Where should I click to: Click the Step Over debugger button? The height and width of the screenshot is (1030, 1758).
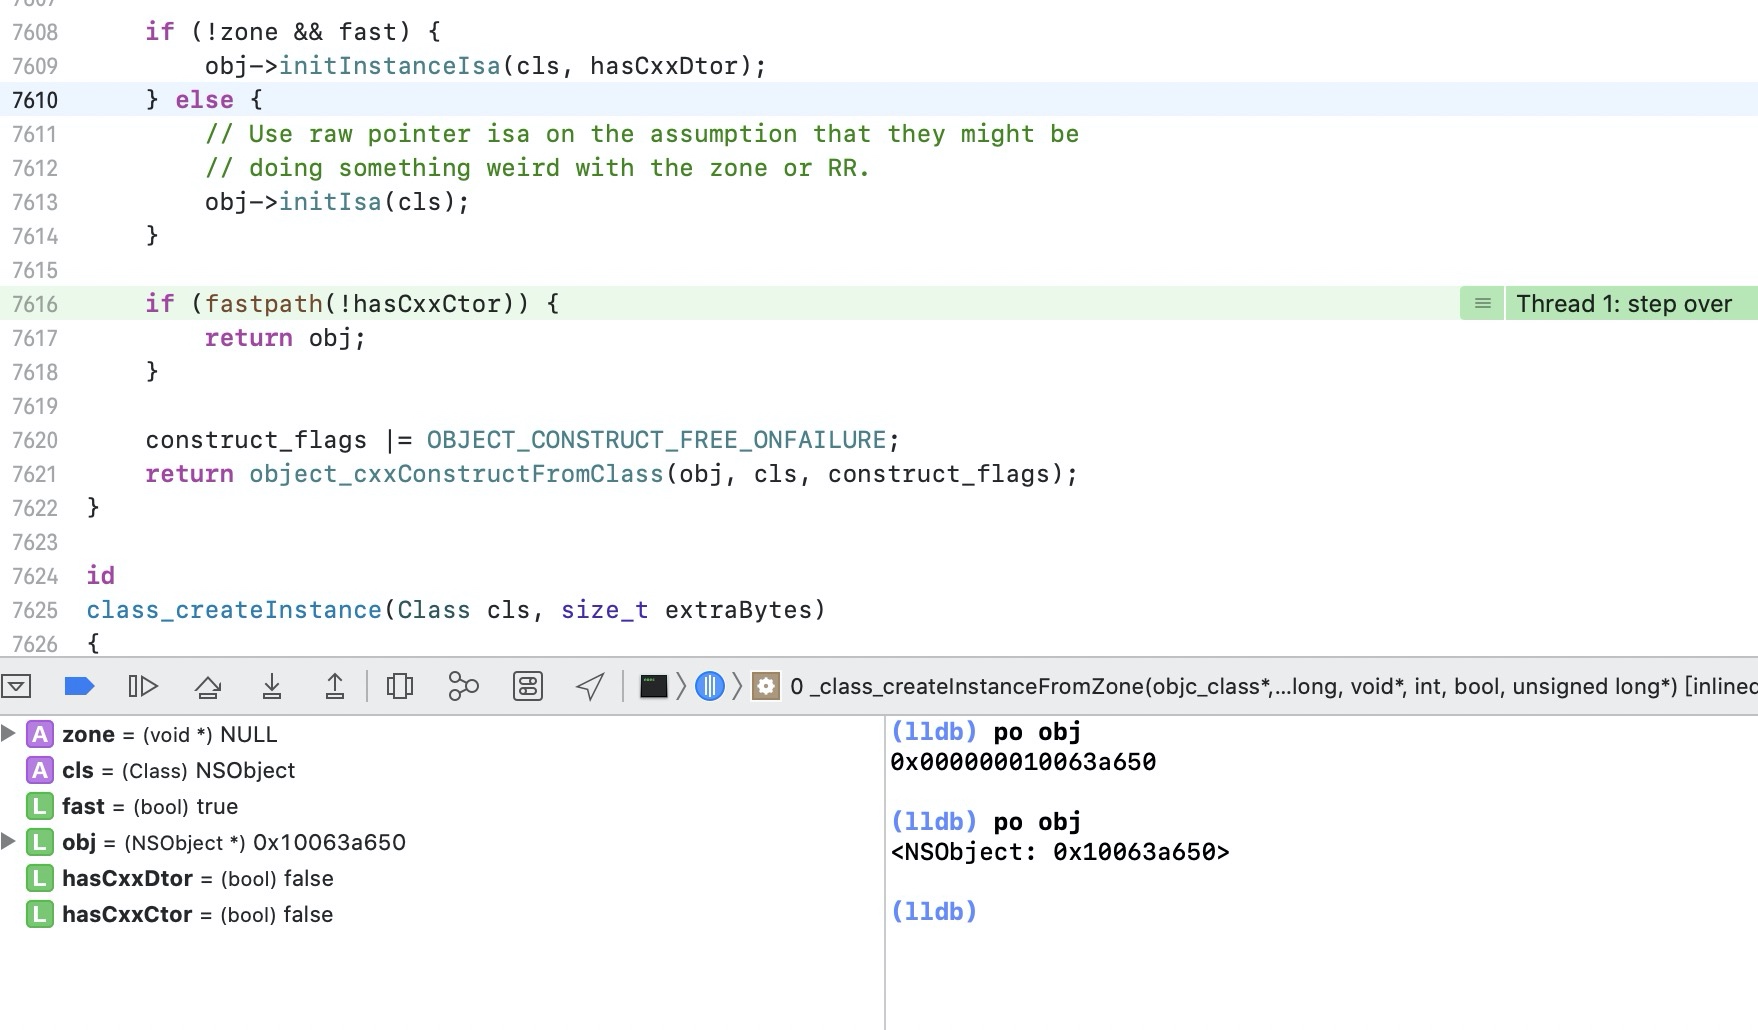tap(208, 686)
